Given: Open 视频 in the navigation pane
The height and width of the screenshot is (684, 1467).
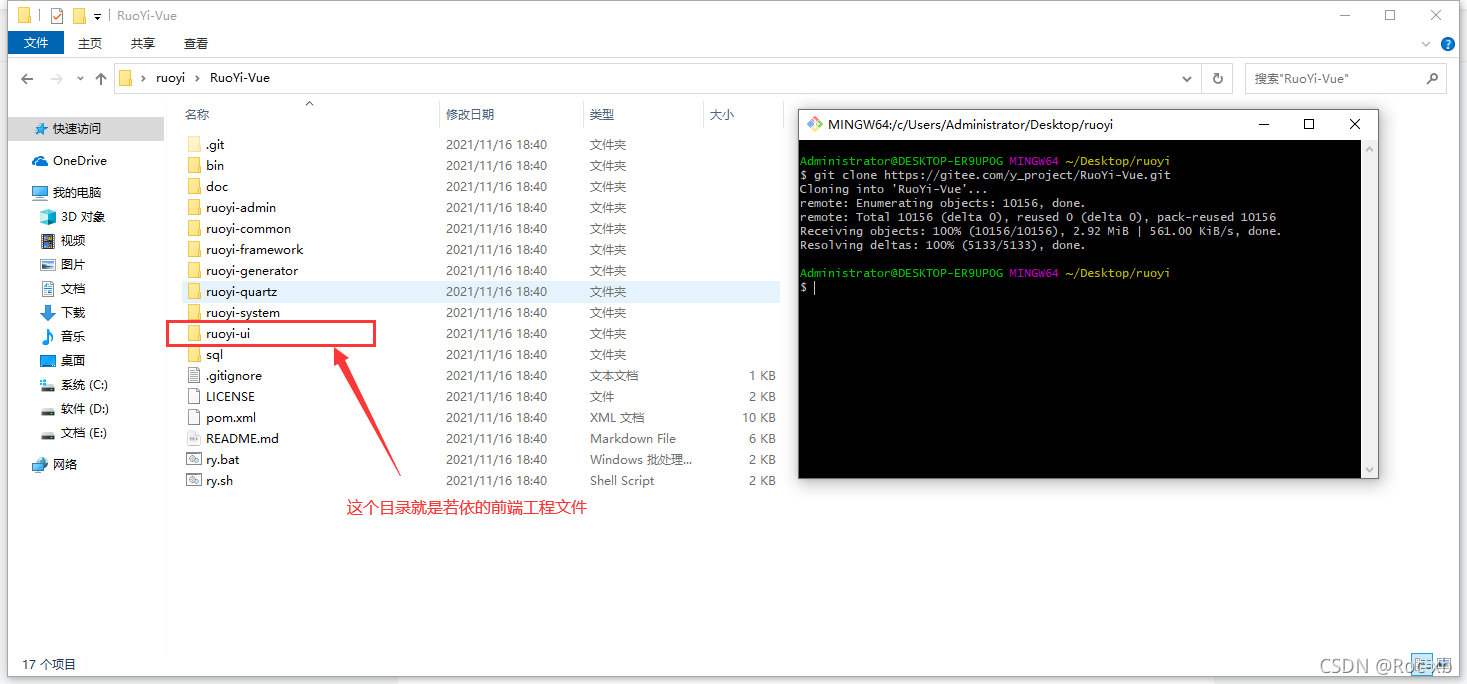Looking at the screenshot, I should pyautogui.click(x=73, y=241).
